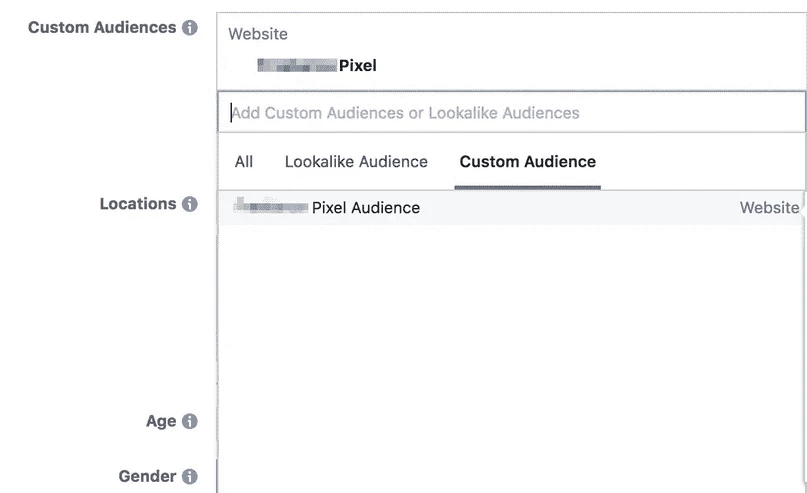Open the Custom Audiences info icon

(189, 27)
